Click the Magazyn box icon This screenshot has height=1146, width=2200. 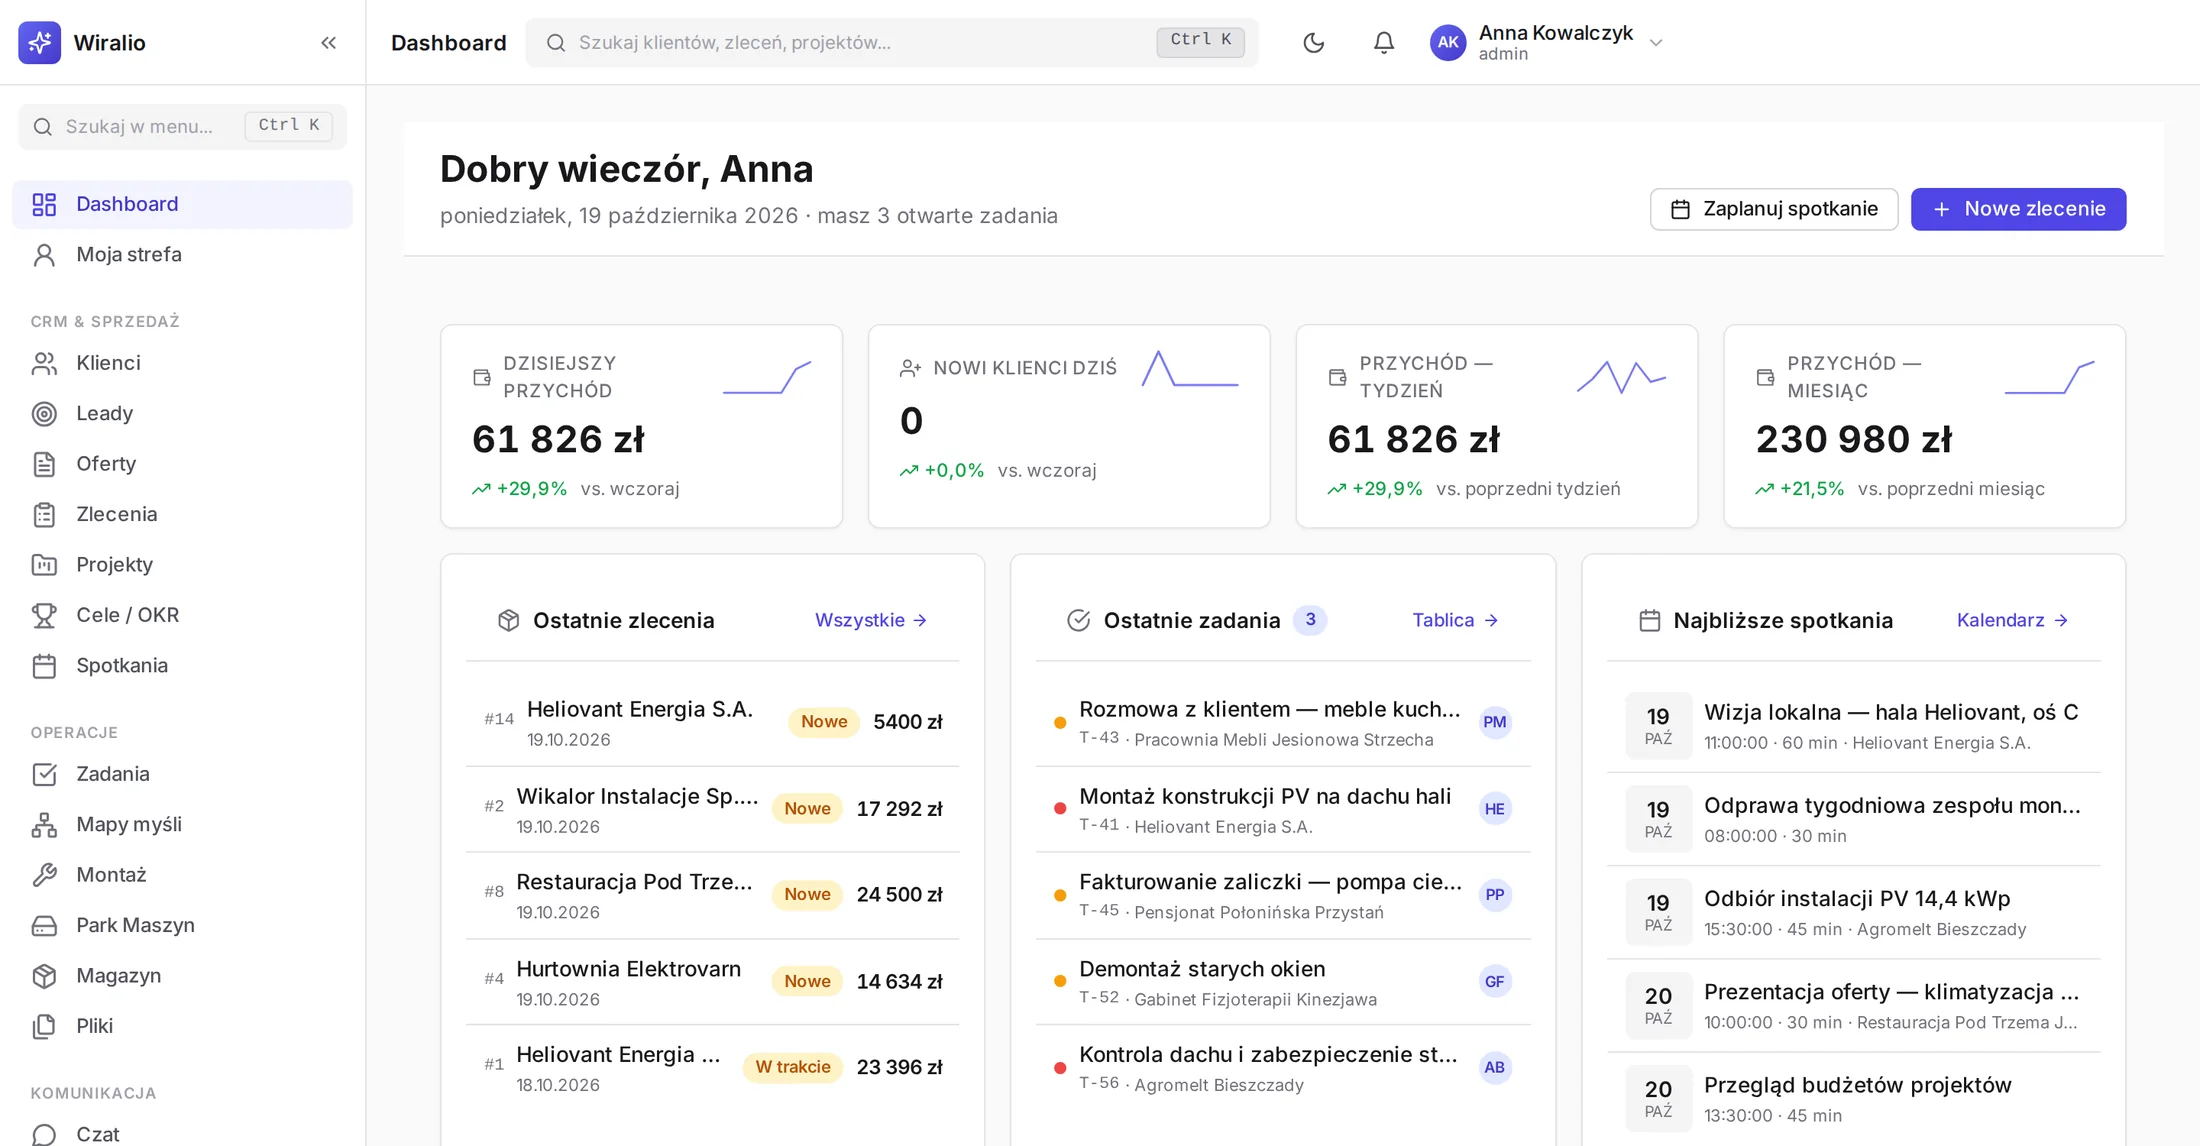pos(44,975)
